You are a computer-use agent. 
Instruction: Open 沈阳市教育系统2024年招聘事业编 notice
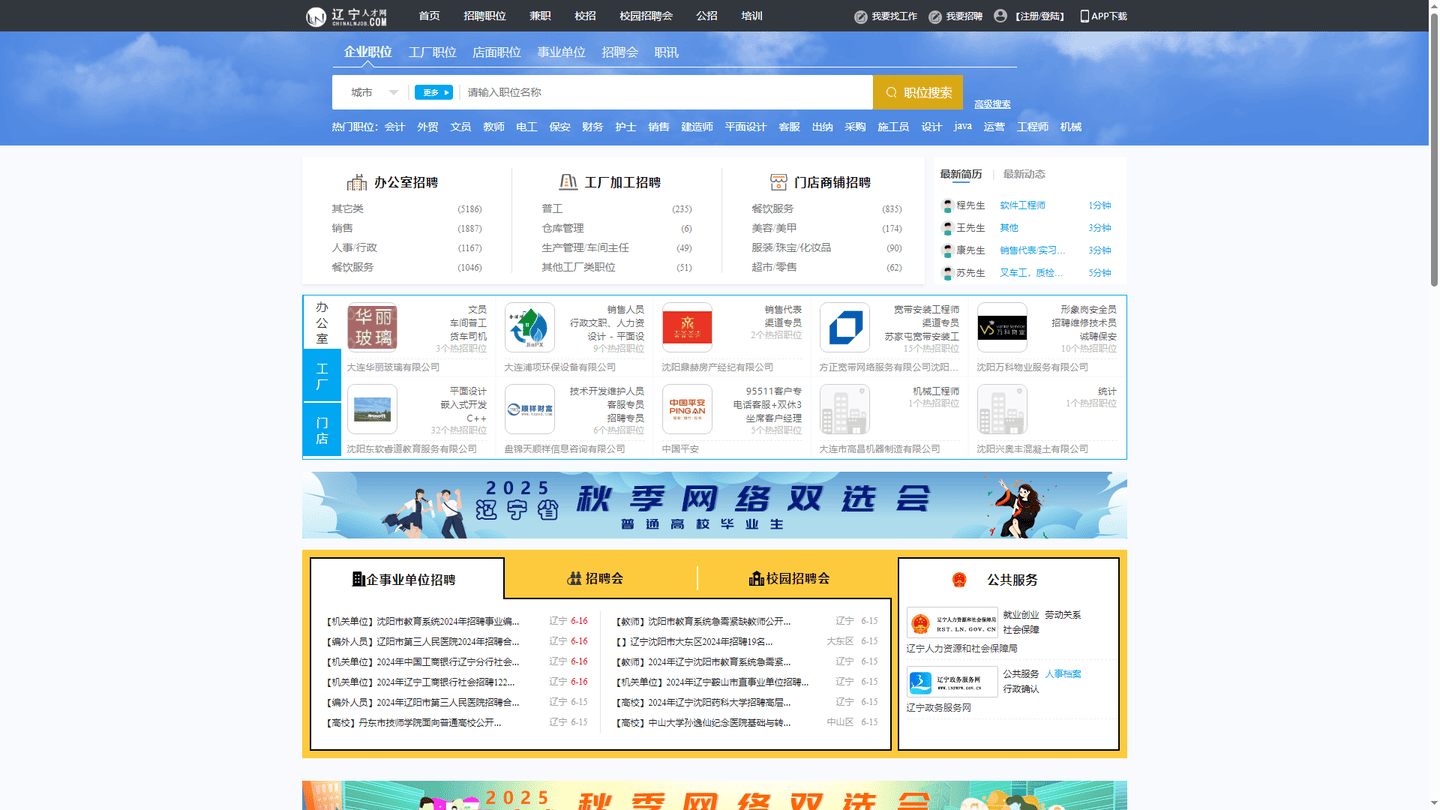423,621
